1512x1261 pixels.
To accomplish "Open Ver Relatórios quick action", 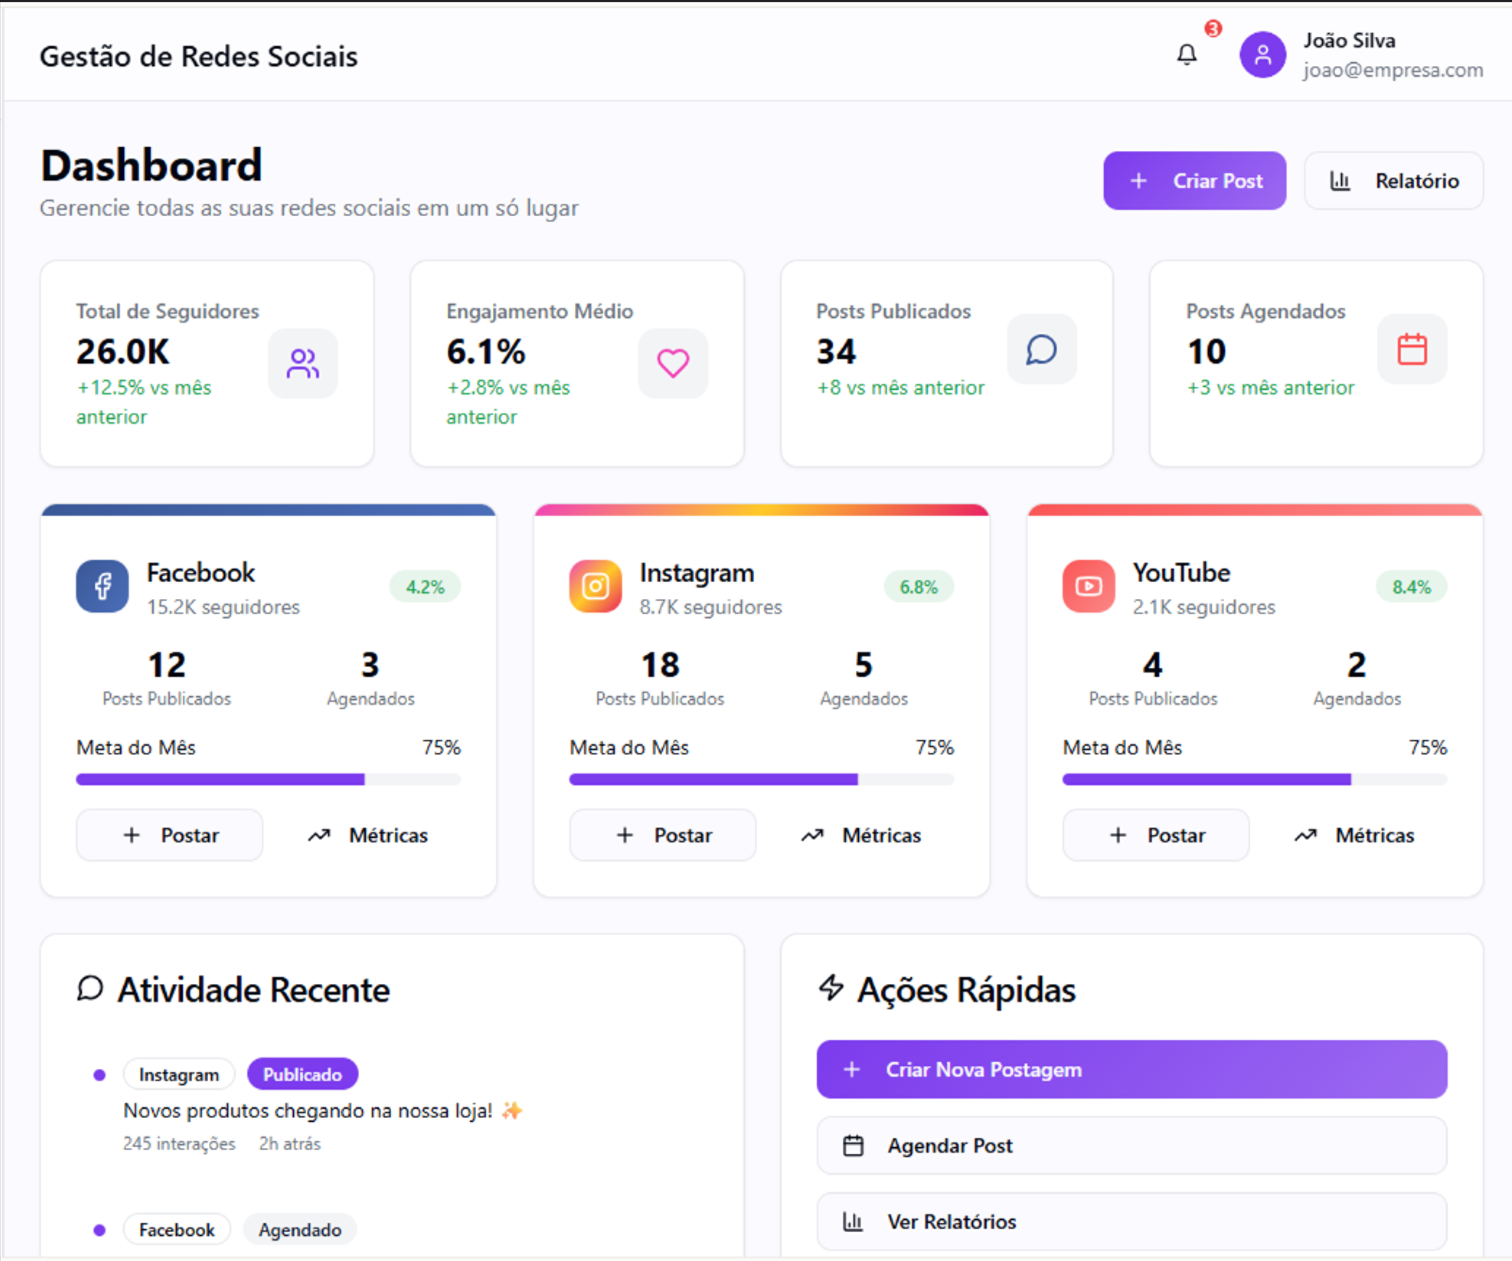I will (1131, 1222).
